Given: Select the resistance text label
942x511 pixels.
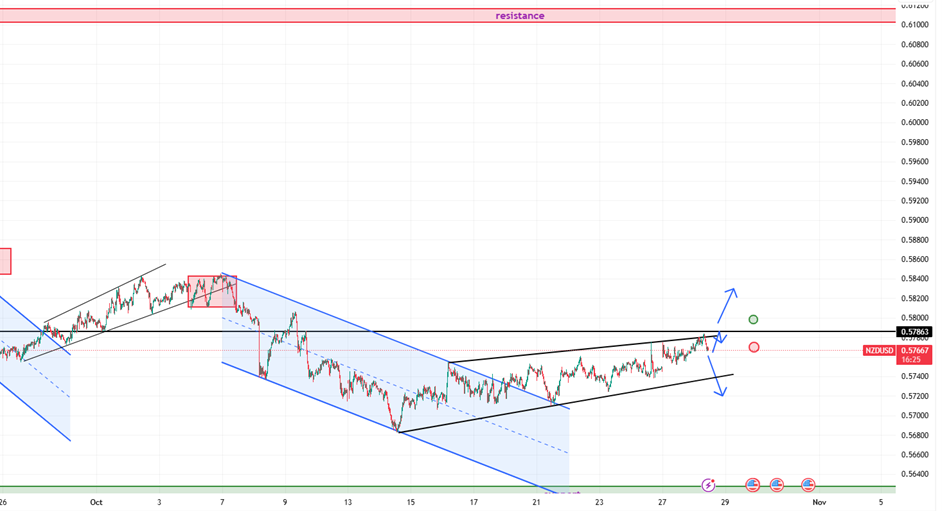Looking at the screenshot, I should 520,16.
